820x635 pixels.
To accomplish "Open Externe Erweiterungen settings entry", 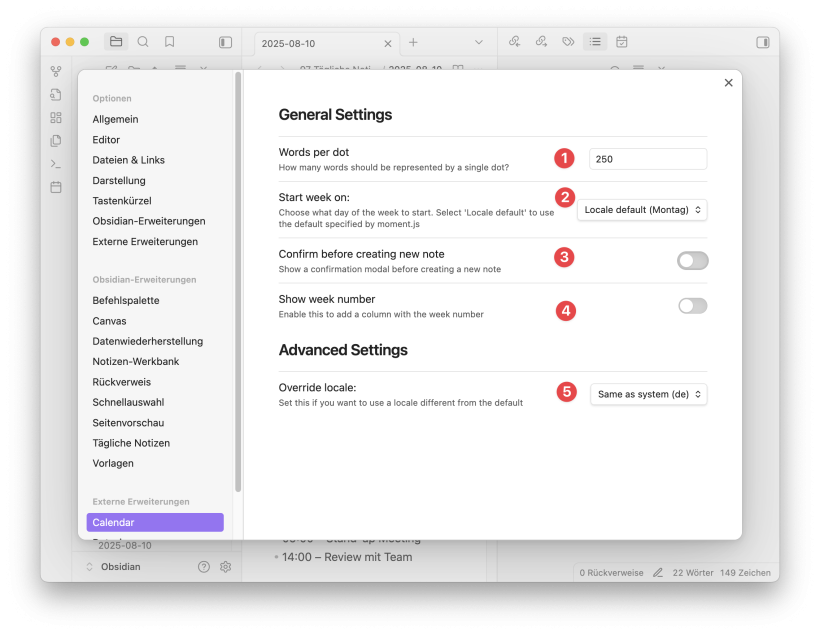I will [x=145, y=242].
